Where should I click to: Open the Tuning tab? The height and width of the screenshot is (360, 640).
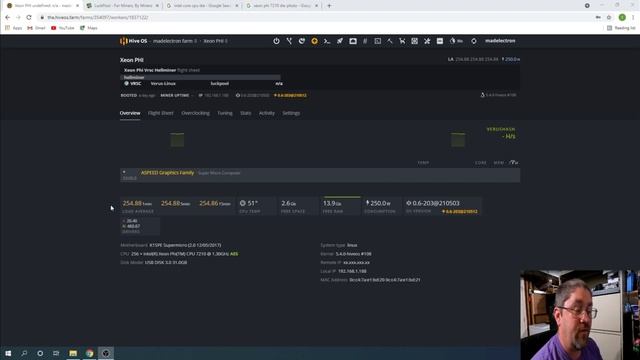coord(224,113)
